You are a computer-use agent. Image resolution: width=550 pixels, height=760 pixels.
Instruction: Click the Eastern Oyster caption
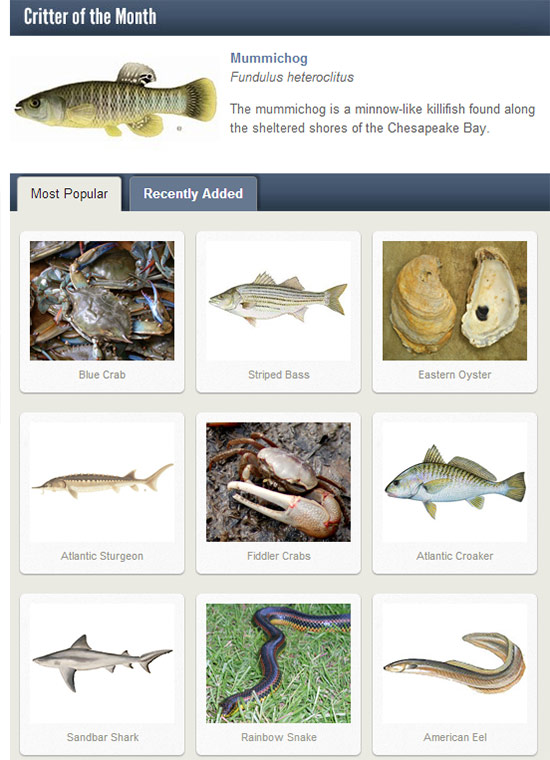(x=455, y=375)
